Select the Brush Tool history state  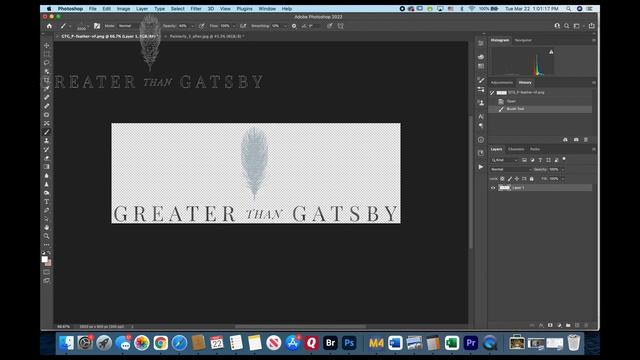point(540,109)
